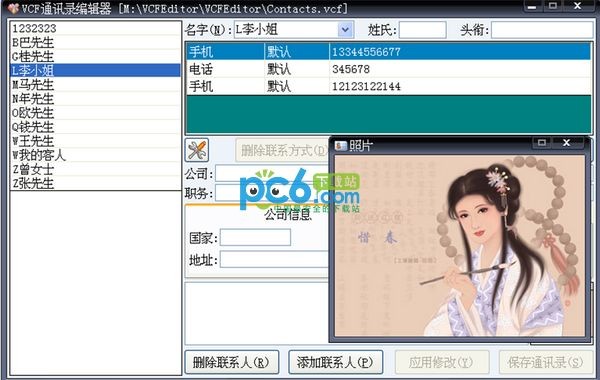
Task: Open the 名字 name dropdown arrow
Action: (345, 30)
